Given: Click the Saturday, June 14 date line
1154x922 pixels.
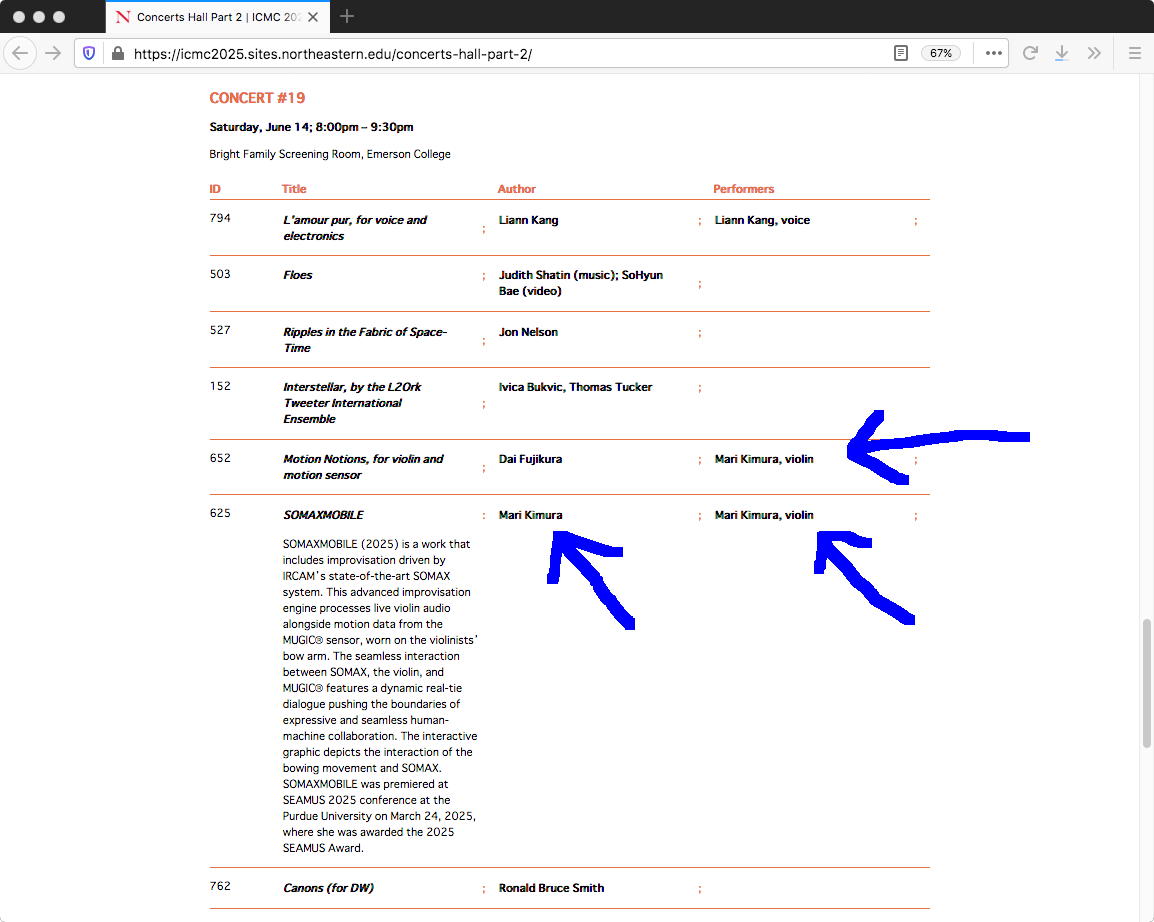Looking at the screenshot, I should [x=311, y=127].
